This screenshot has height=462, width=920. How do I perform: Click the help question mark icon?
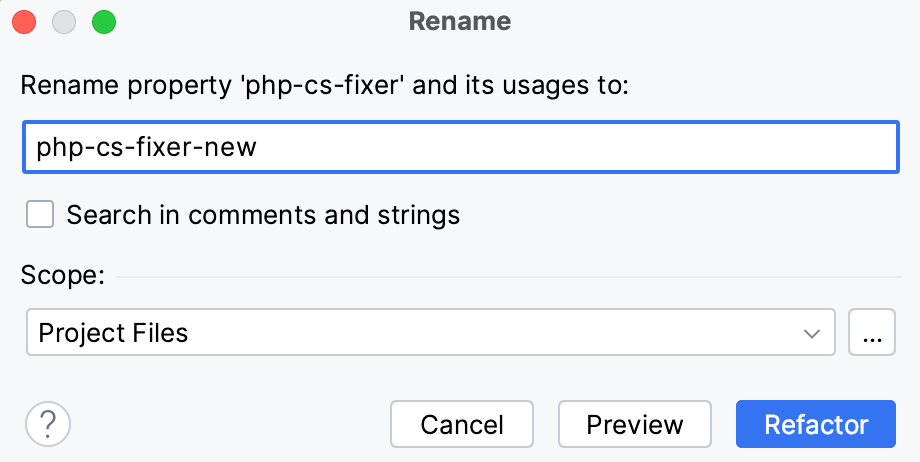click(48, 425)
